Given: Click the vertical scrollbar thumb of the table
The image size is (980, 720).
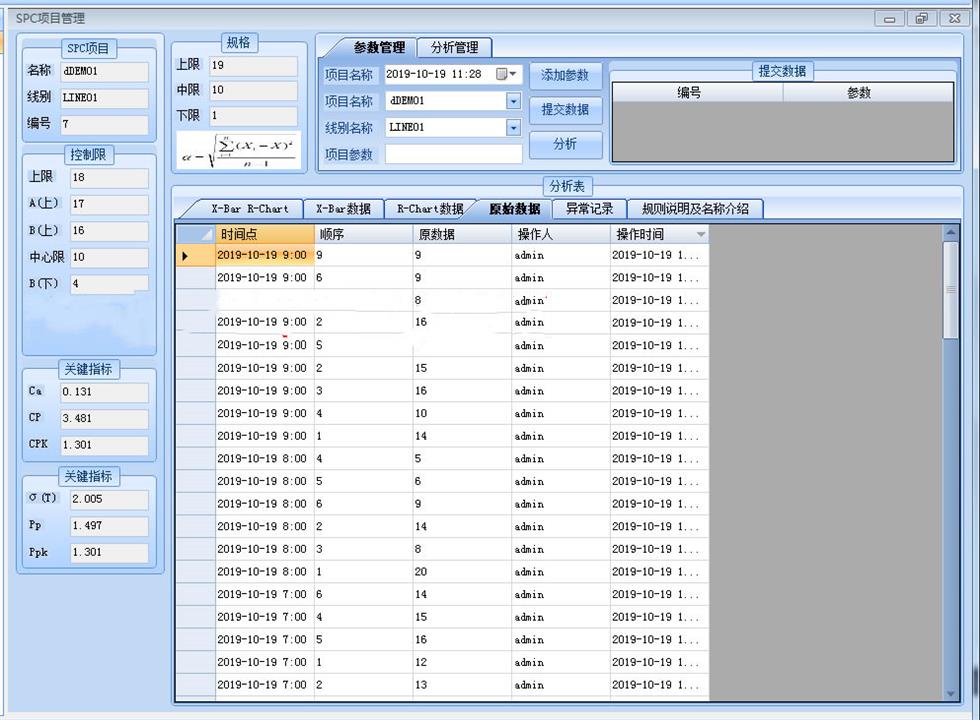Looking at the screenshot, I should 950,290.
